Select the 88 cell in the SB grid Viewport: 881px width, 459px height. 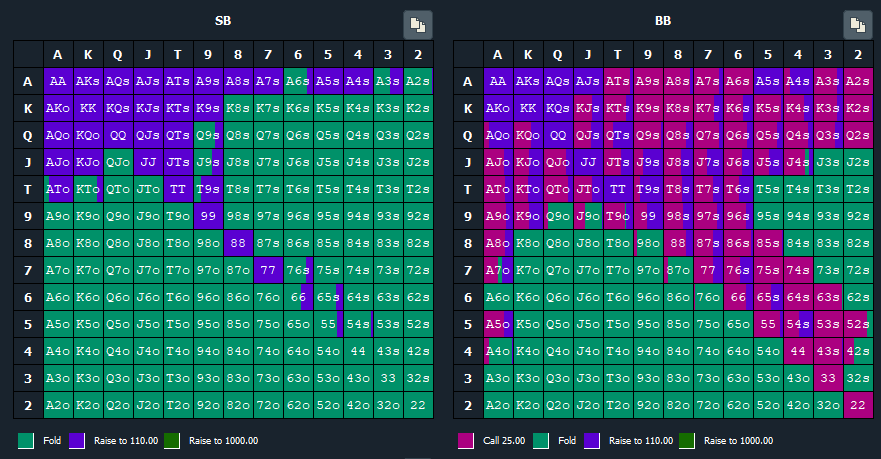[x=238, y=243]
